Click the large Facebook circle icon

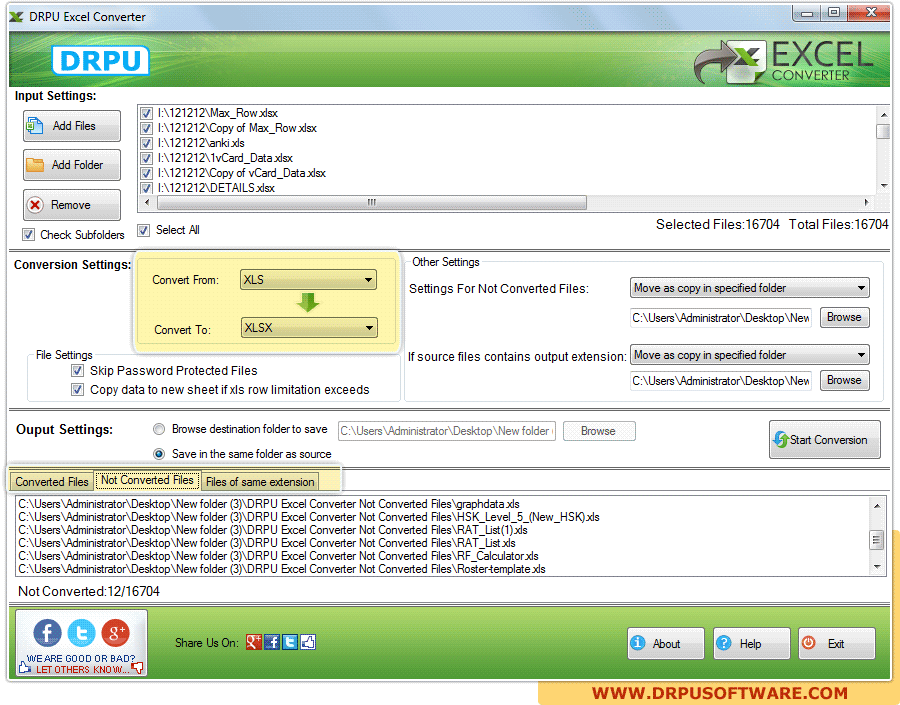coord(47,633)
